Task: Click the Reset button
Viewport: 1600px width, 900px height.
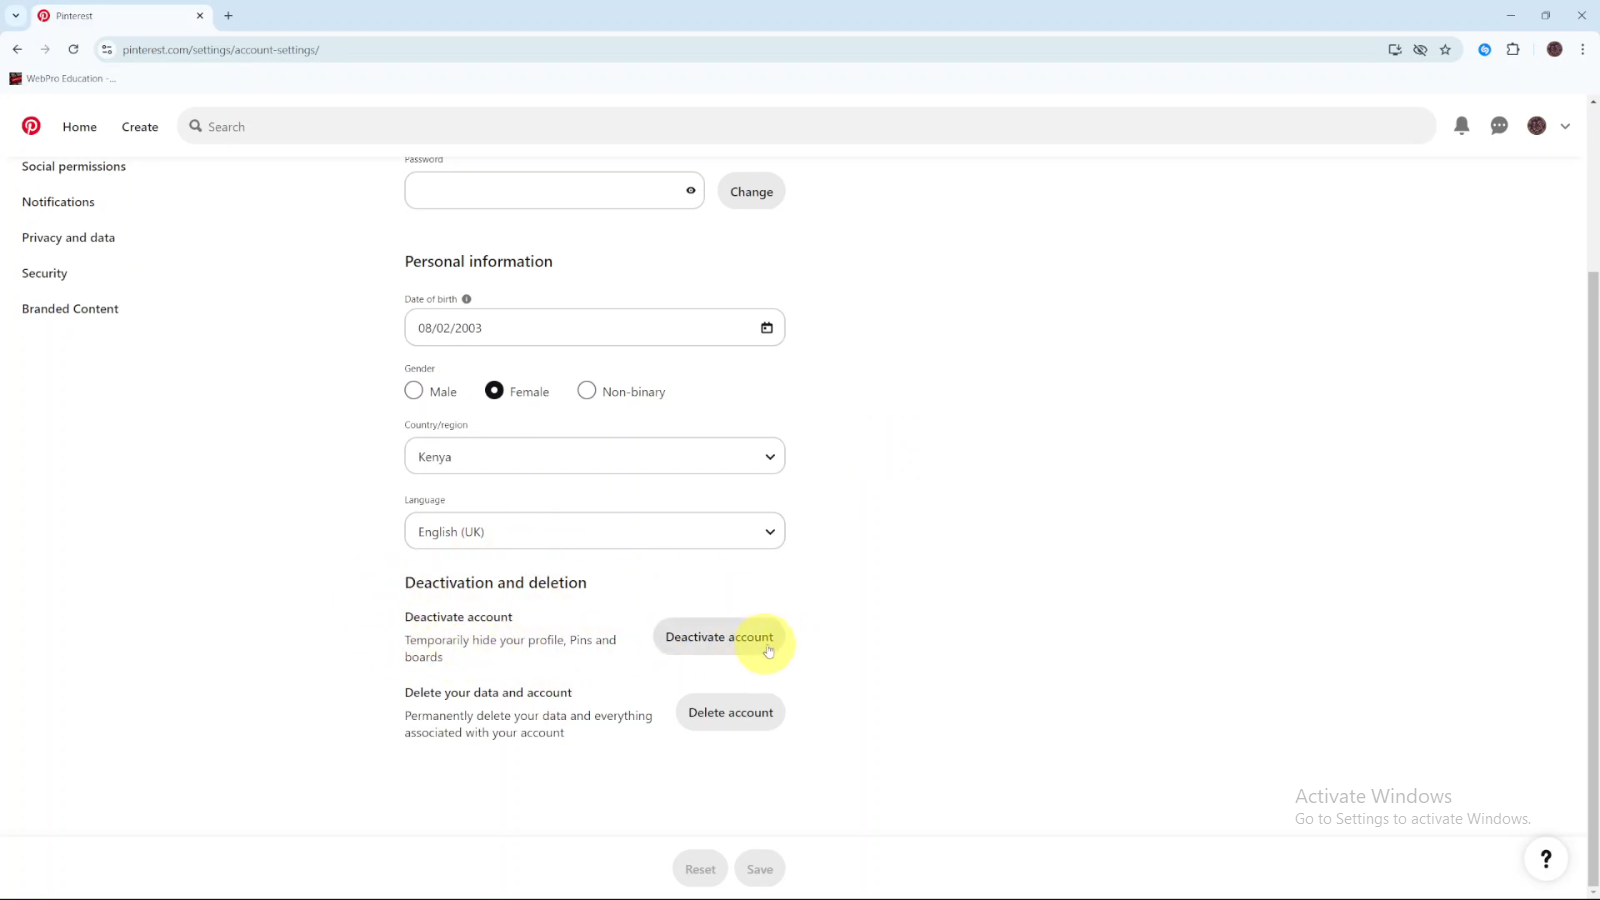Action: tap(700, 869)
